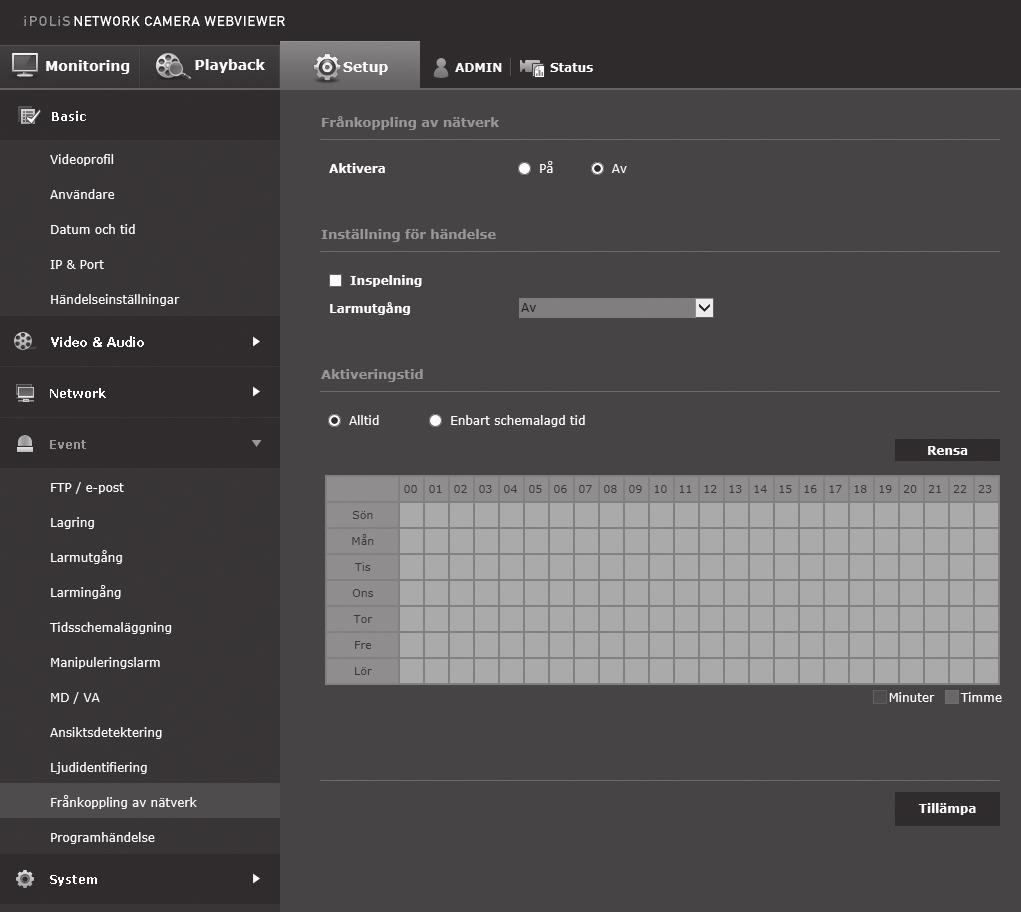This screenshot has width=1021, height=912.
Task: Click the Status icon
Action: point(532,67)
